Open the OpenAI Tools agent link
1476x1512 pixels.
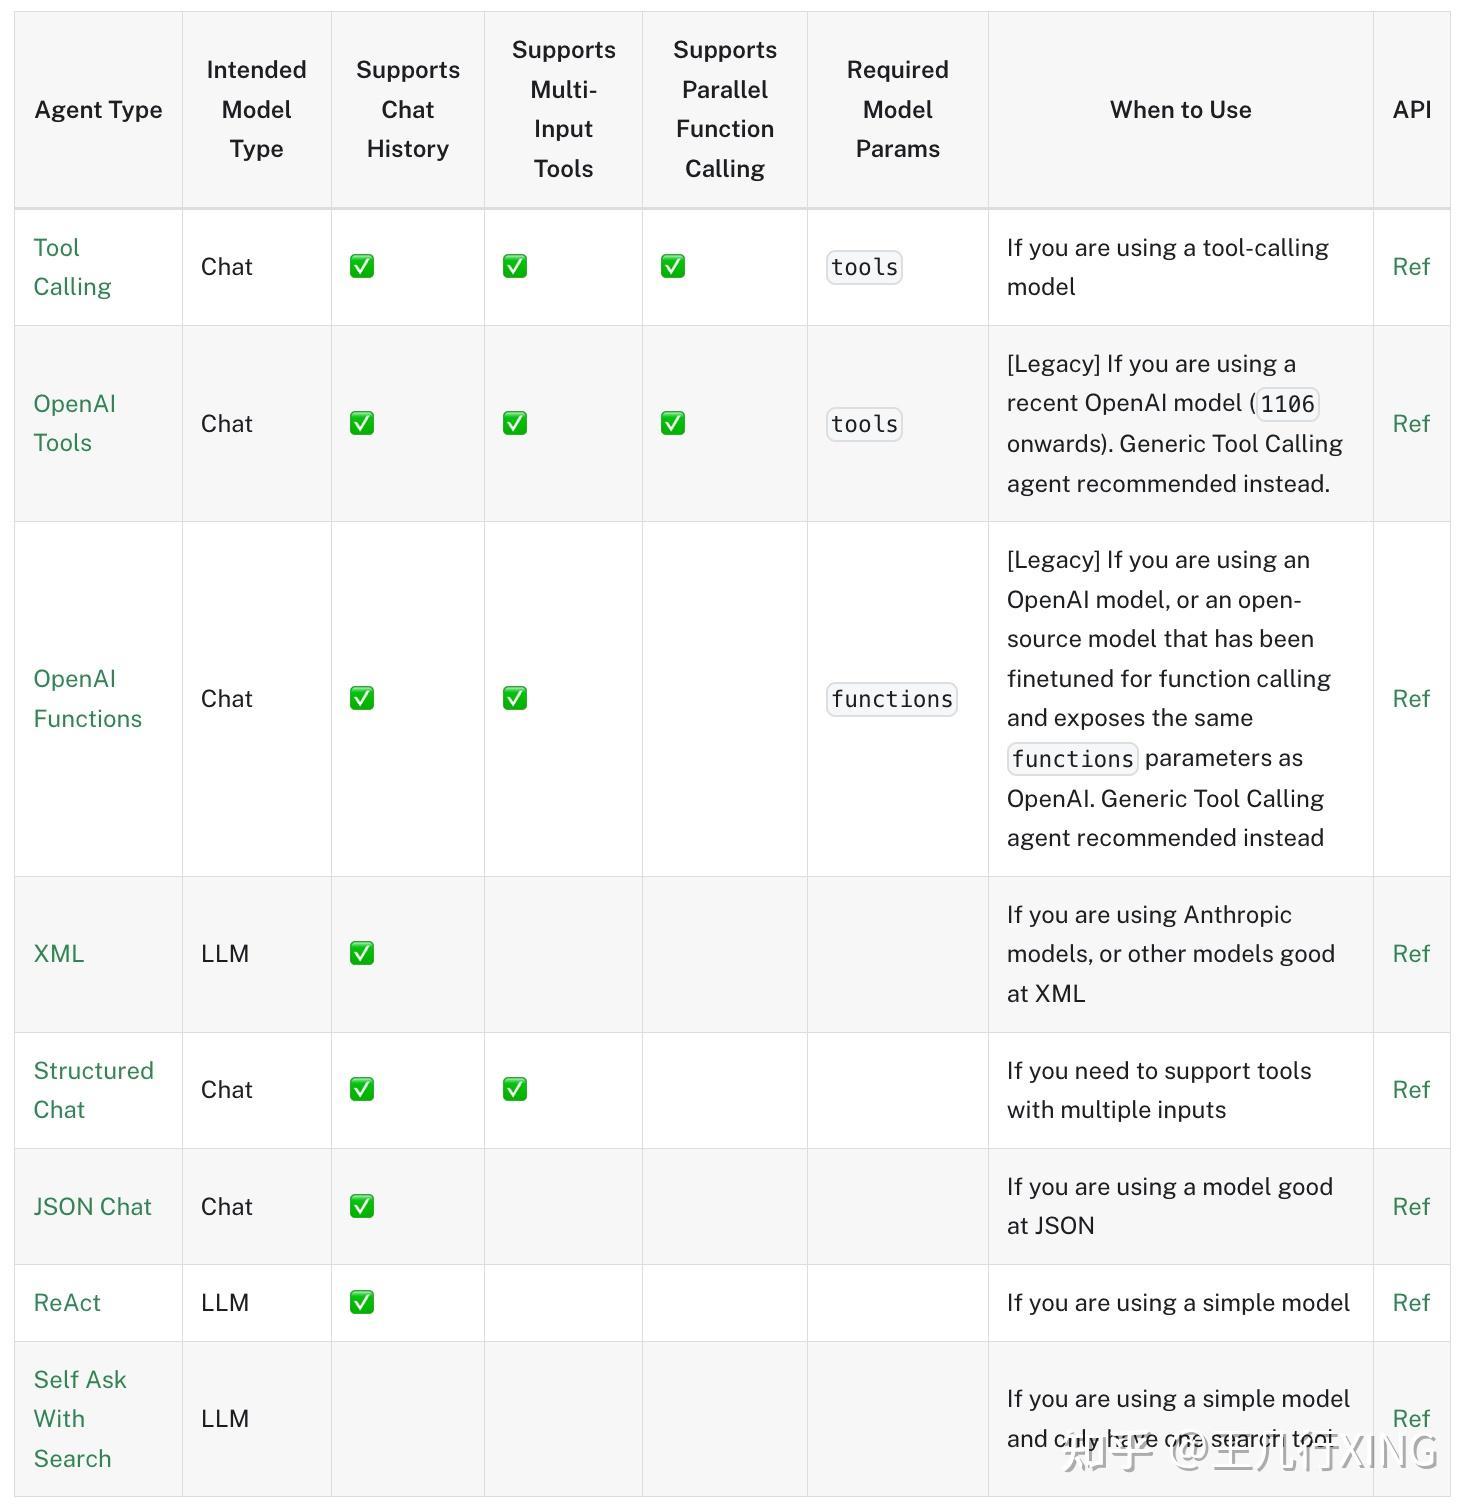pos(74,423)
